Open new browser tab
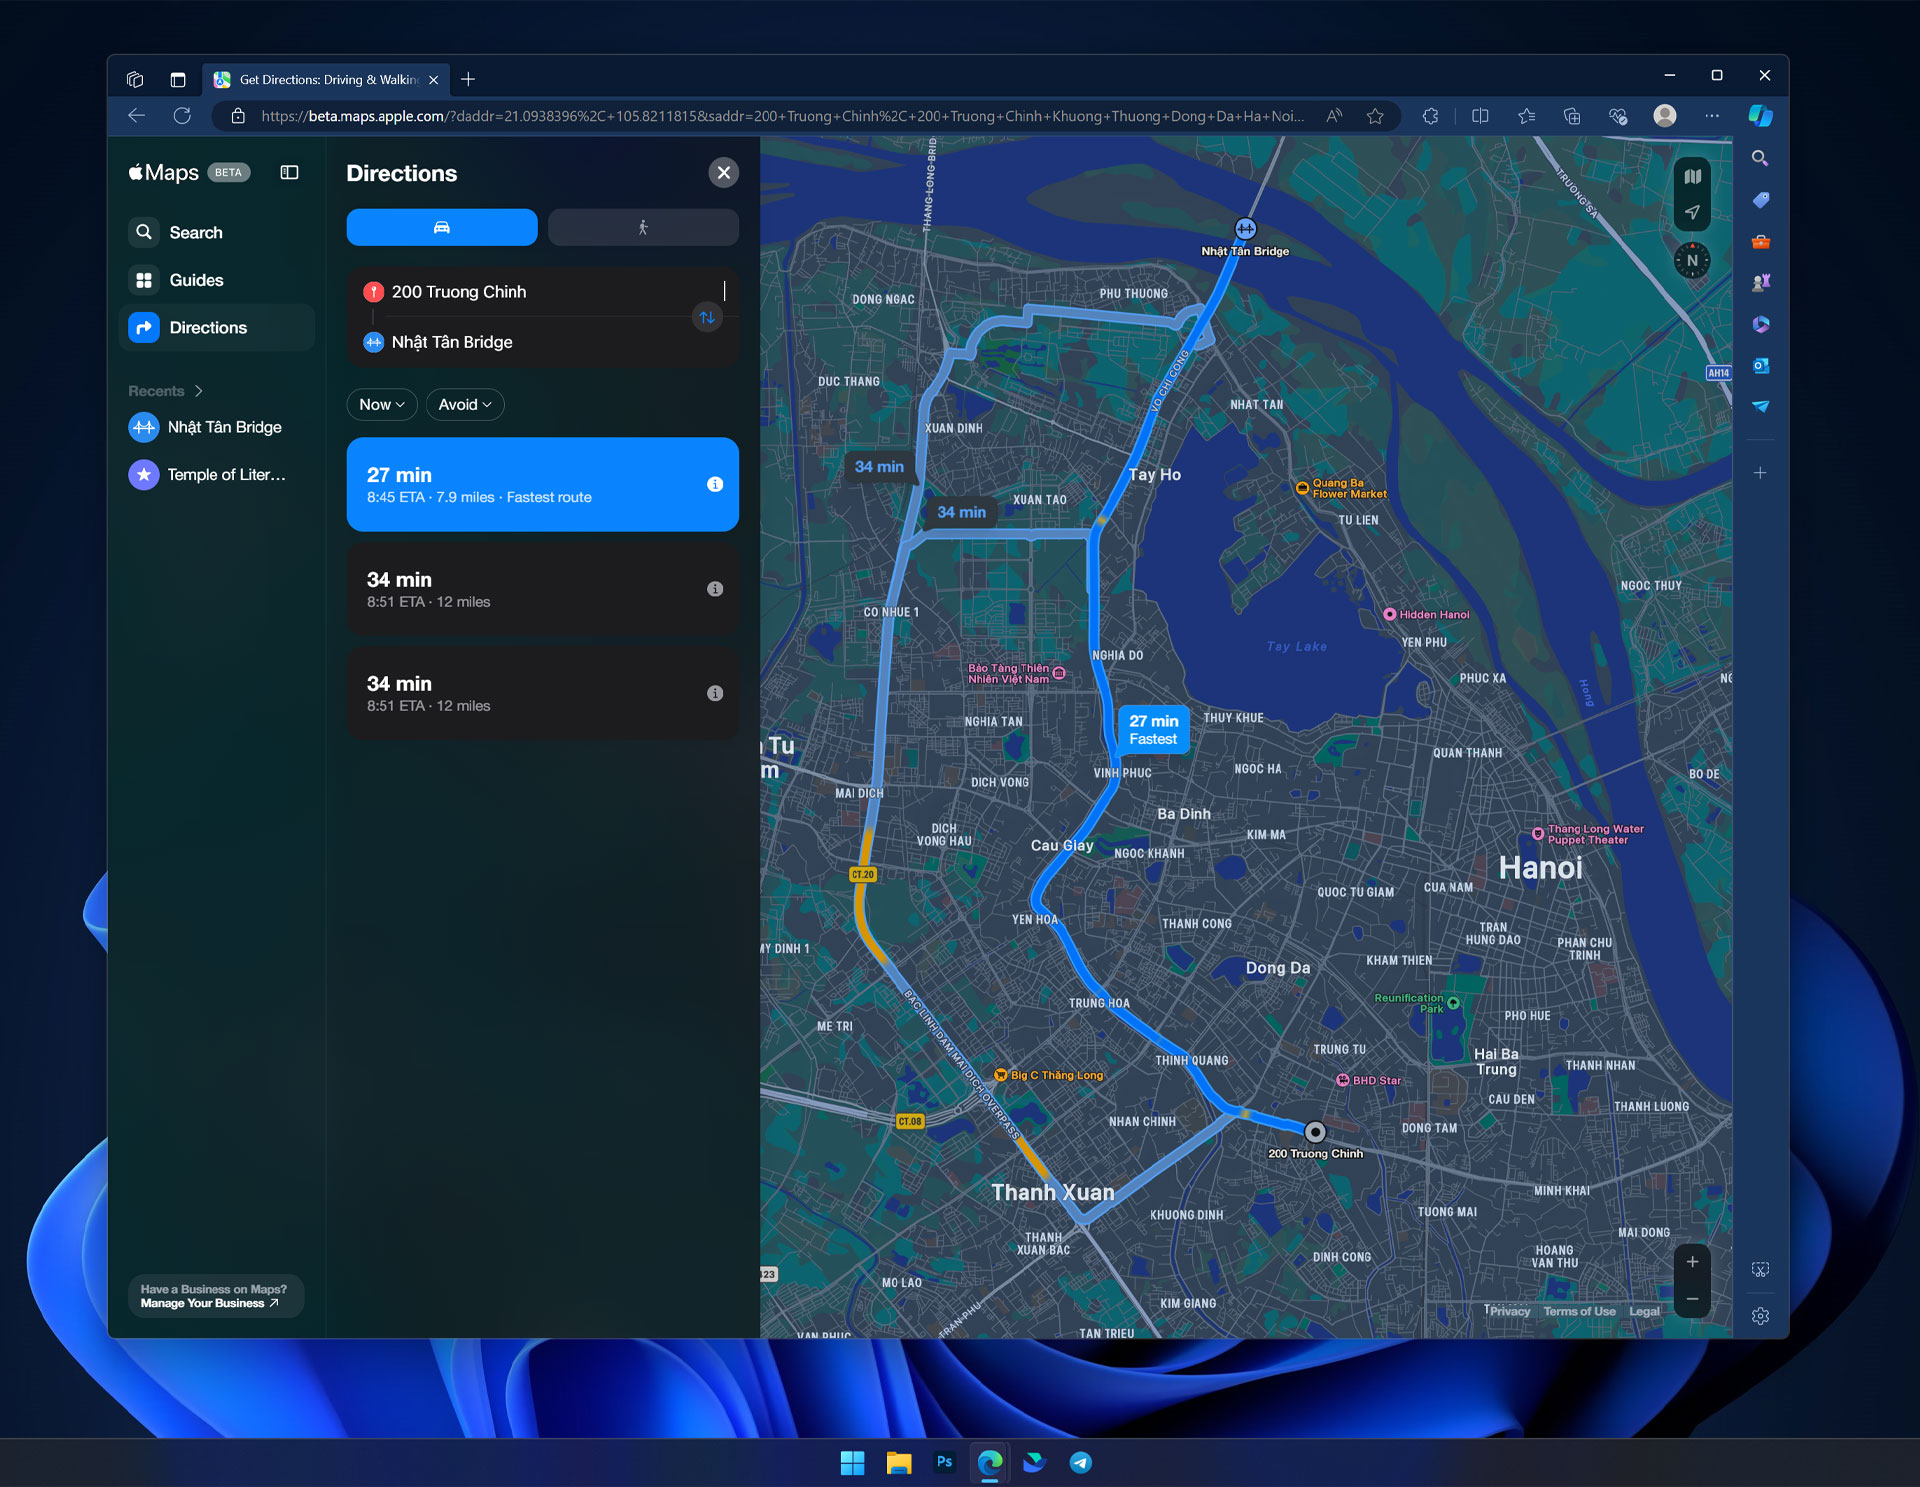1920x1487 pixels. pyautogui.click(x=468, y=79)
